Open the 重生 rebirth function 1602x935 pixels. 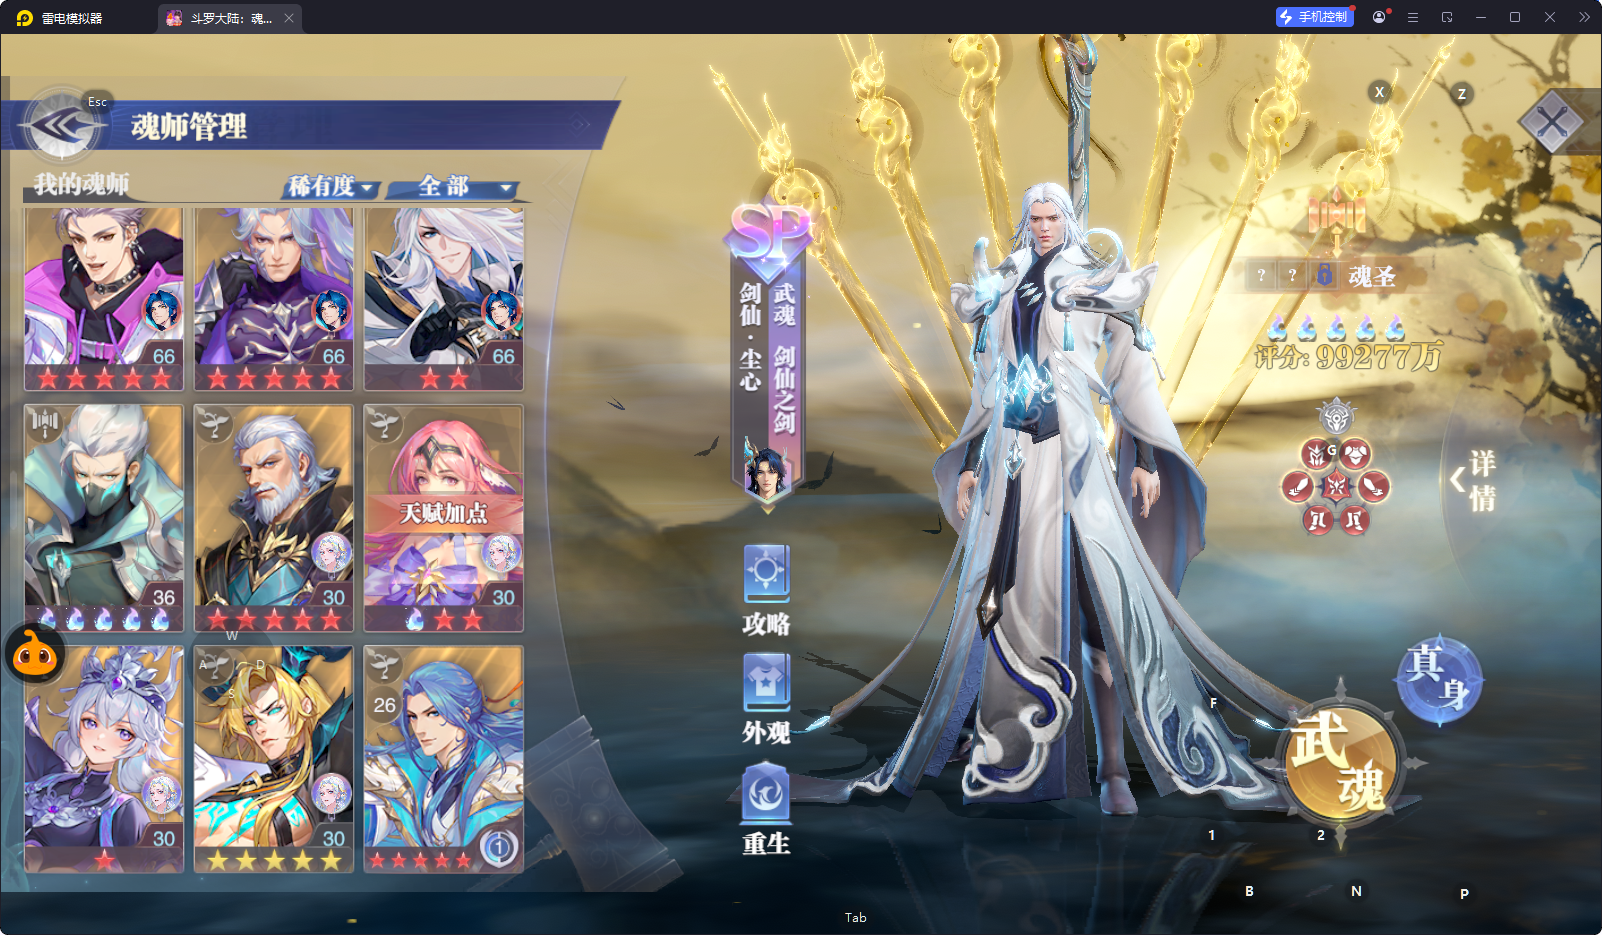[767, 810]
